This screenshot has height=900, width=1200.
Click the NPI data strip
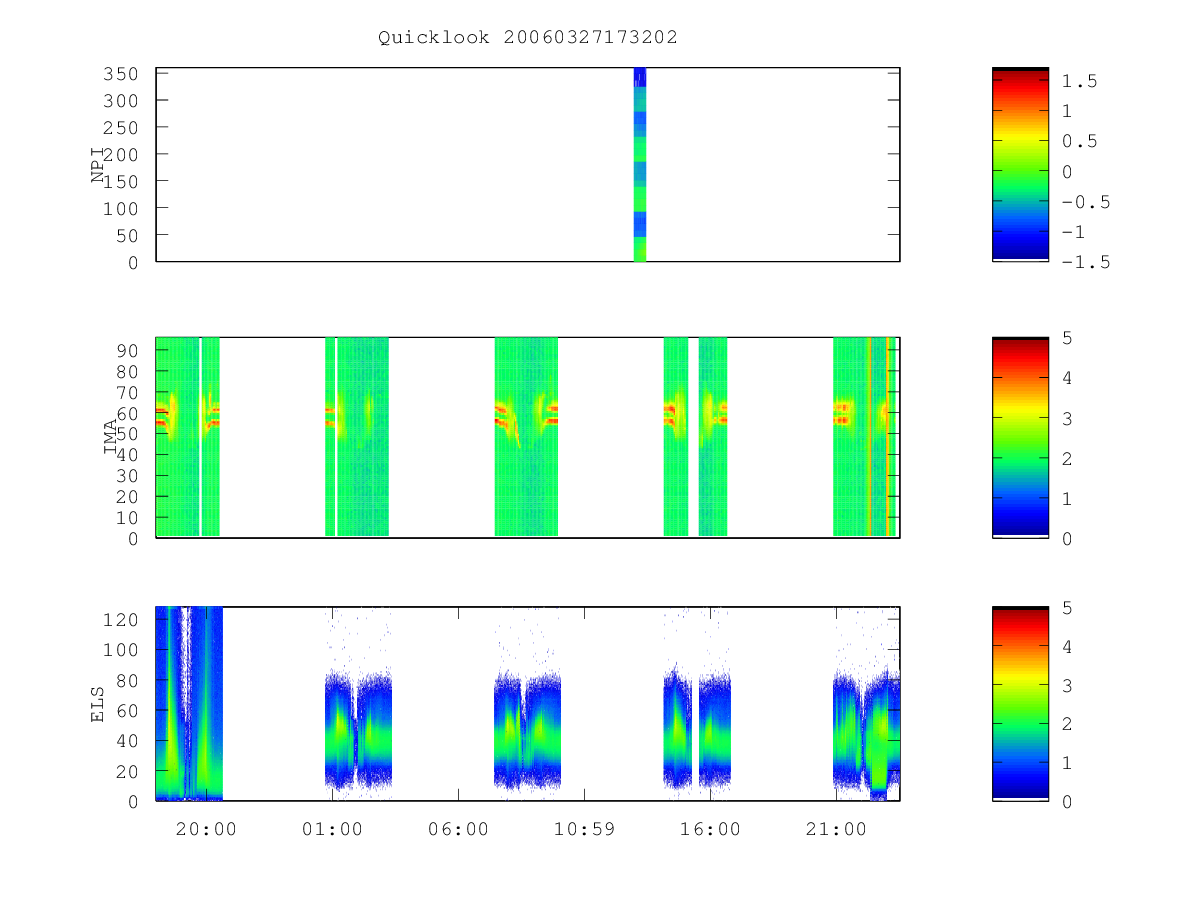click(640, 164)
